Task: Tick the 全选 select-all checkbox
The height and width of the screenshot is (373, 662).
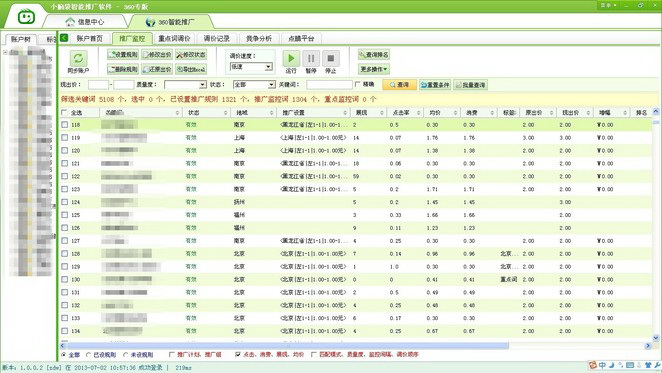Action: (x=64, y=113)
